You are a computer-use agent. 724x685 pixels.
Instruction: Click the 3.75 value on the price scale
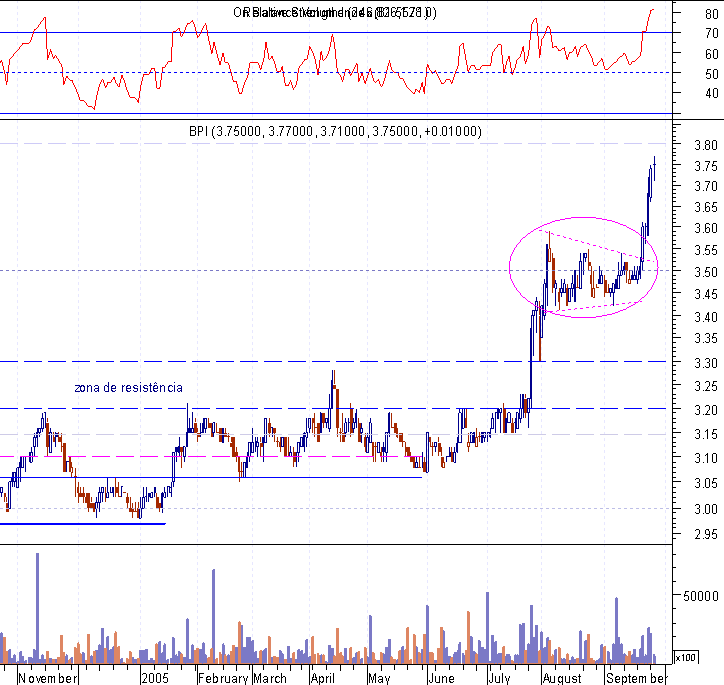706,166
